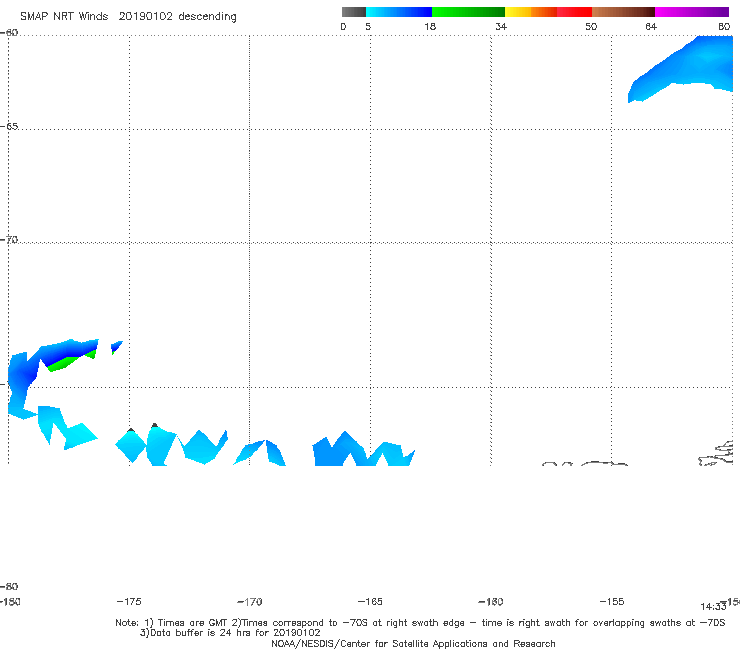
Task: Click the brown 50-64 segment of the color bar
Action: (623, 12)
